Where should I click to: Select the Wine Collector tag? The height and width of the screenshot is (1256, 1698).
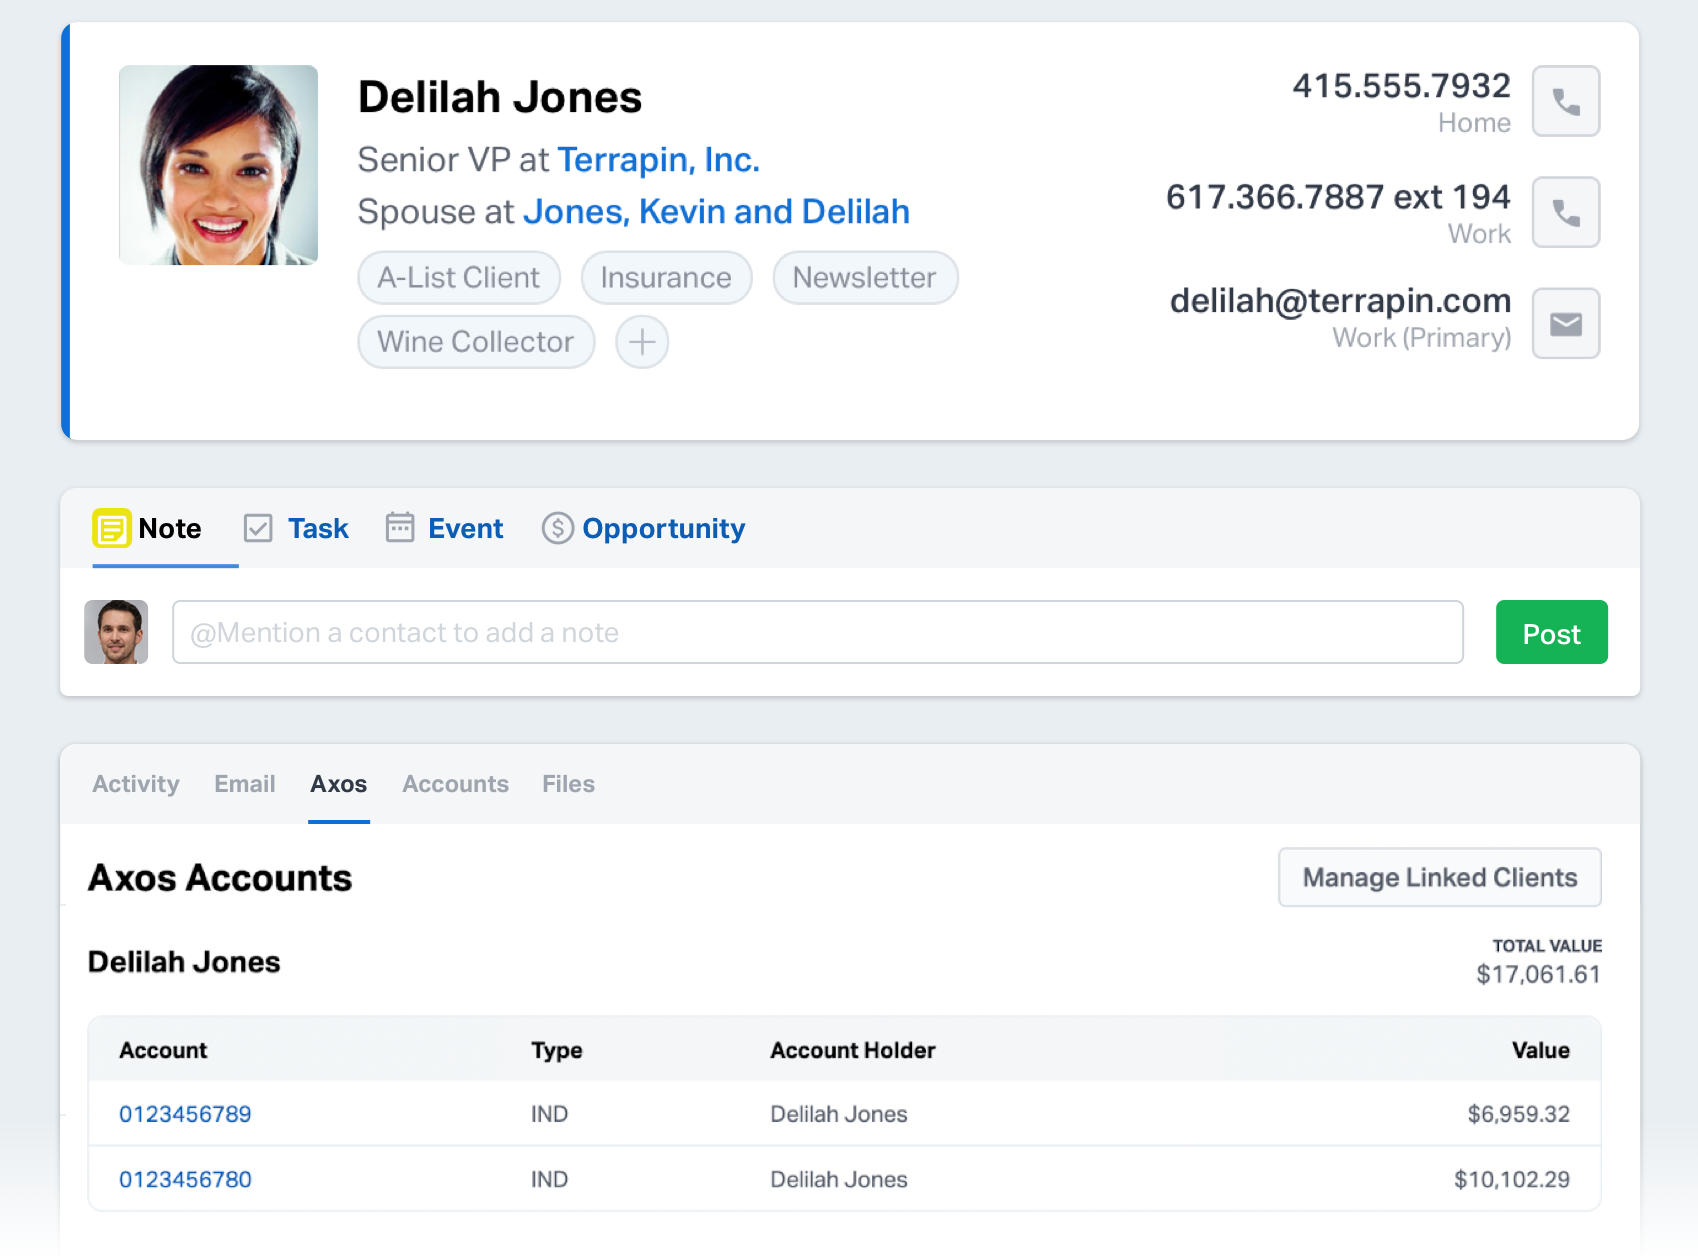pos(475,342)
